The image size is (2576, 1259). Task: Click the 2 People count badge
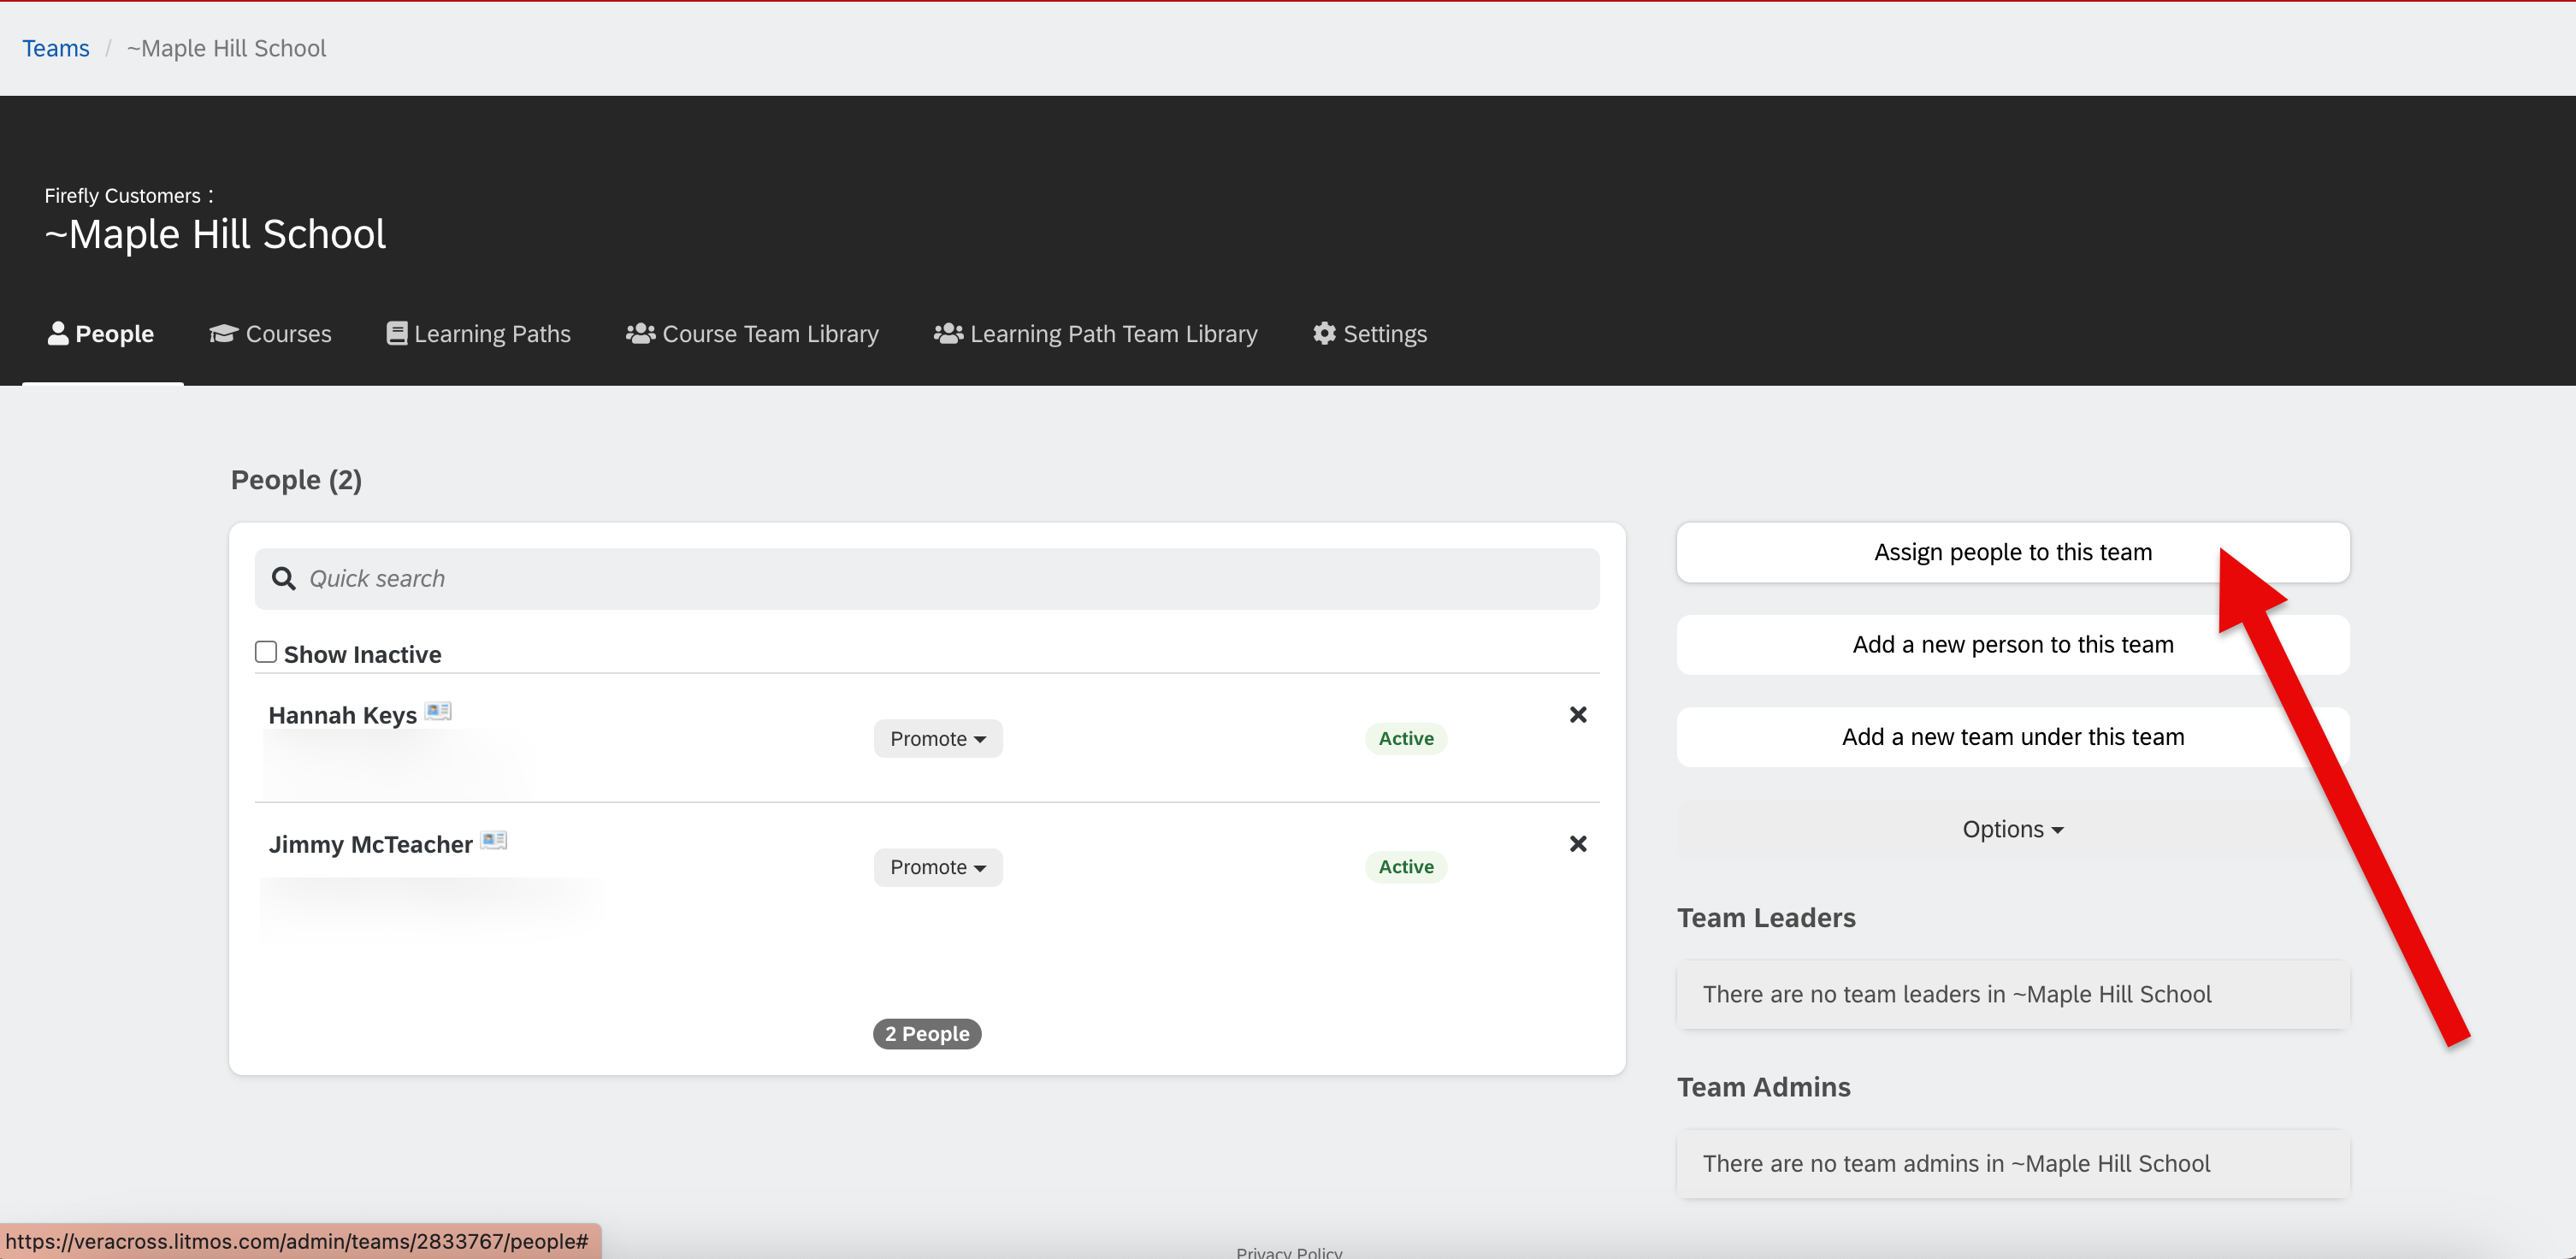(x=927, y=1034)
